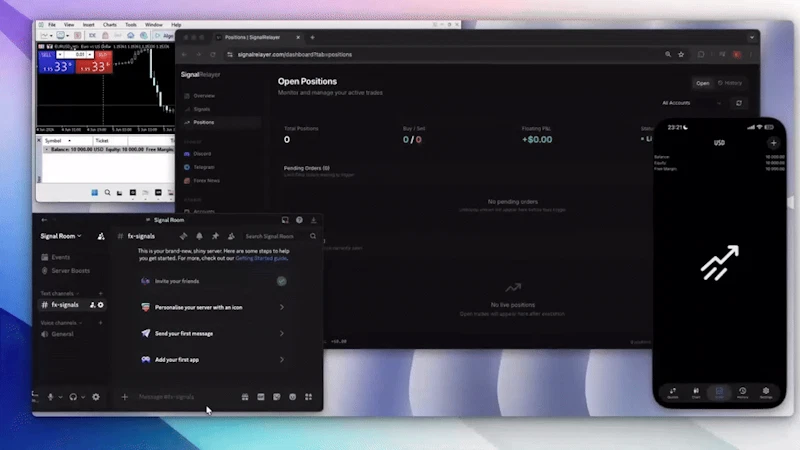Image resolution: width=800 pixels, height=450 pixels.
Task: Collapse the Voice channels category
Action: click(x=61, y=323)
